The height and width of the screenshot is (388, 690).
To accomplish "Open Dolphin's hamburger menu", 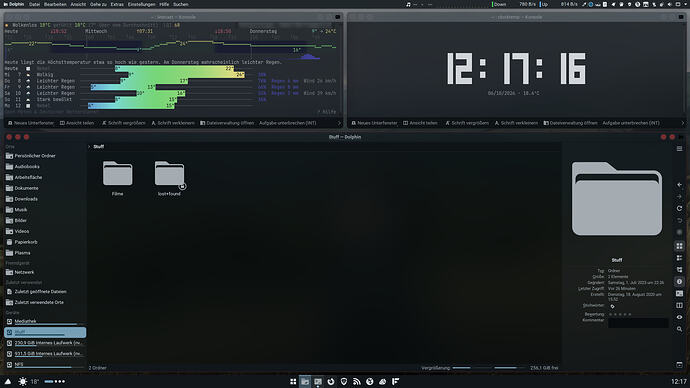I will point(679,149).
